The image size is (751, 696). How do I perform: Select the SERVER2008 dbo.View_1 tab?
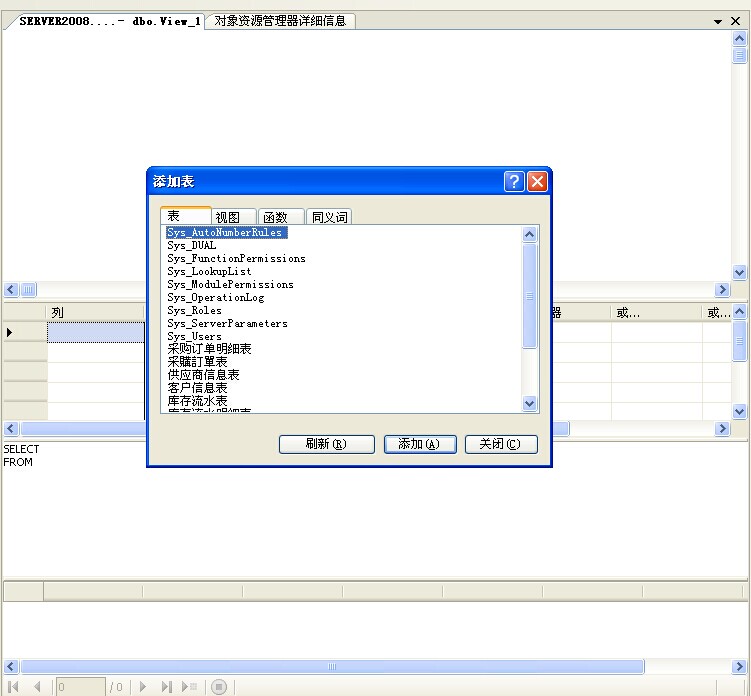click(110, 21)
